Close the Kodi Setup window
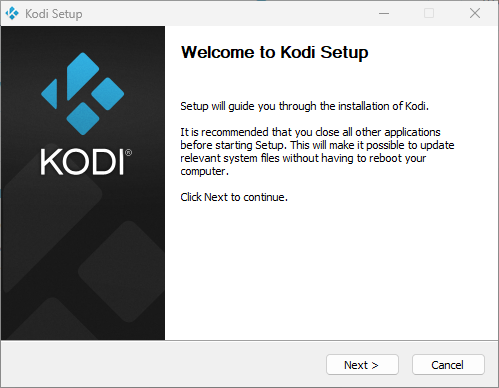 475,14
